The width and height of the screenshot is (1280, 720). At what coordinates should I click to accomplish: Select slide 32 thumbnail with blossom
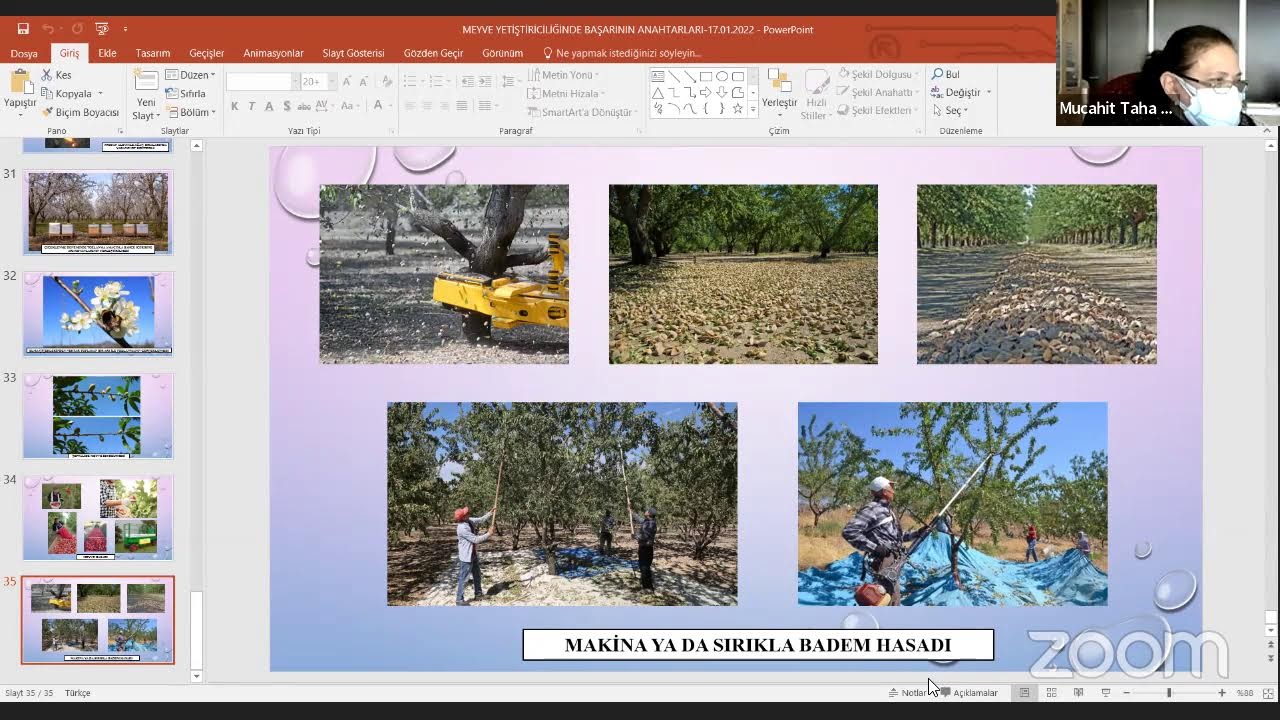point(98,314)
